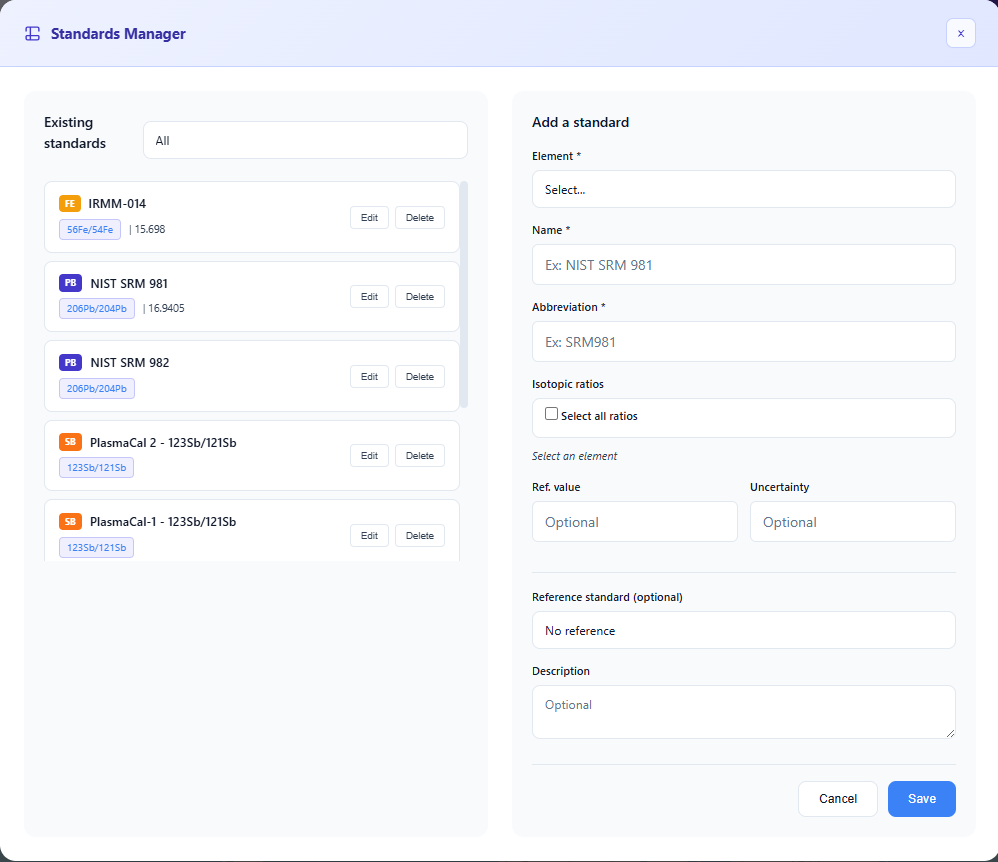The image size is (998, 862).
Task: Open the Element selection dropdown
Action: coord(743,189)
